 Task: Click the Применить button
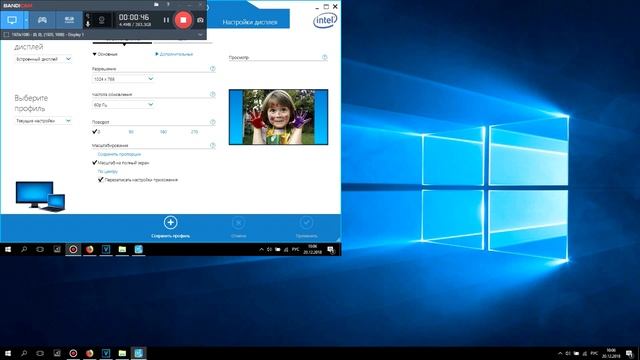click(307, 227)
